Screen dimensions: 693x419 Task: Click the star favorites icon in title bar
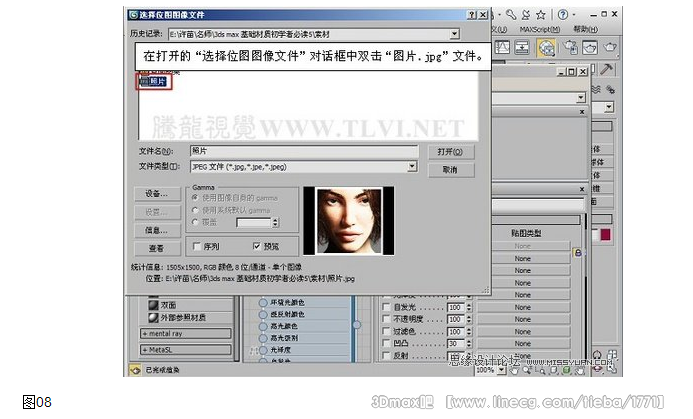tap(541, 15)
